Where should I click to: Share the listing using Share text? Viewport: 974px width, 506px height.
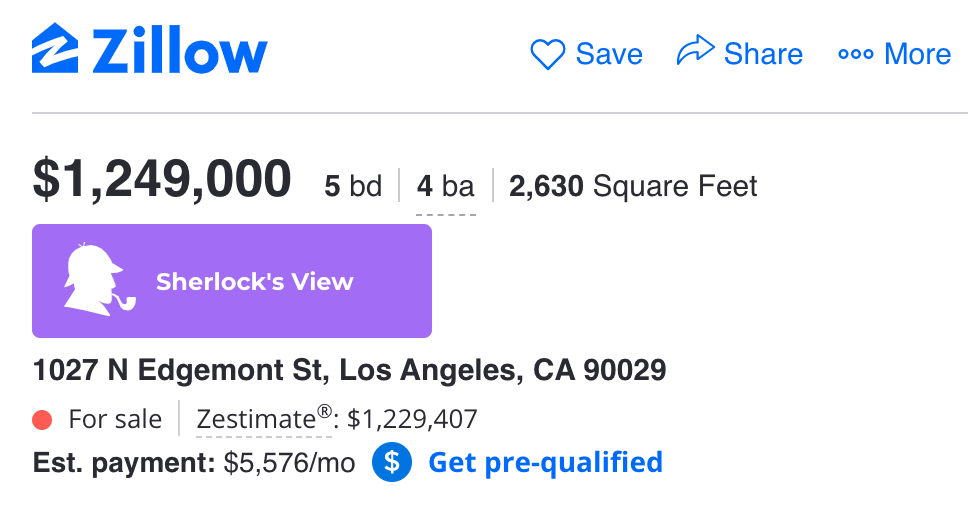click(763, 54)
